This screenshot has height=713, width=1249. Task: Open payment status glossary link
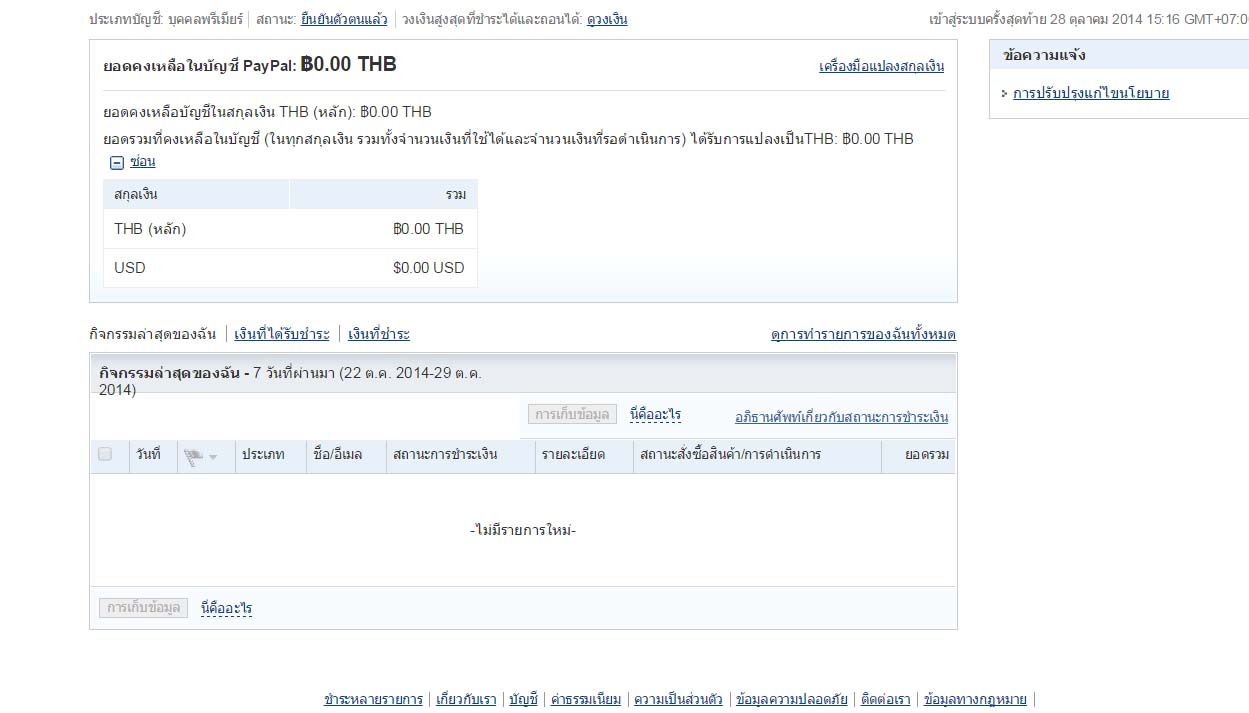point(841,417)
